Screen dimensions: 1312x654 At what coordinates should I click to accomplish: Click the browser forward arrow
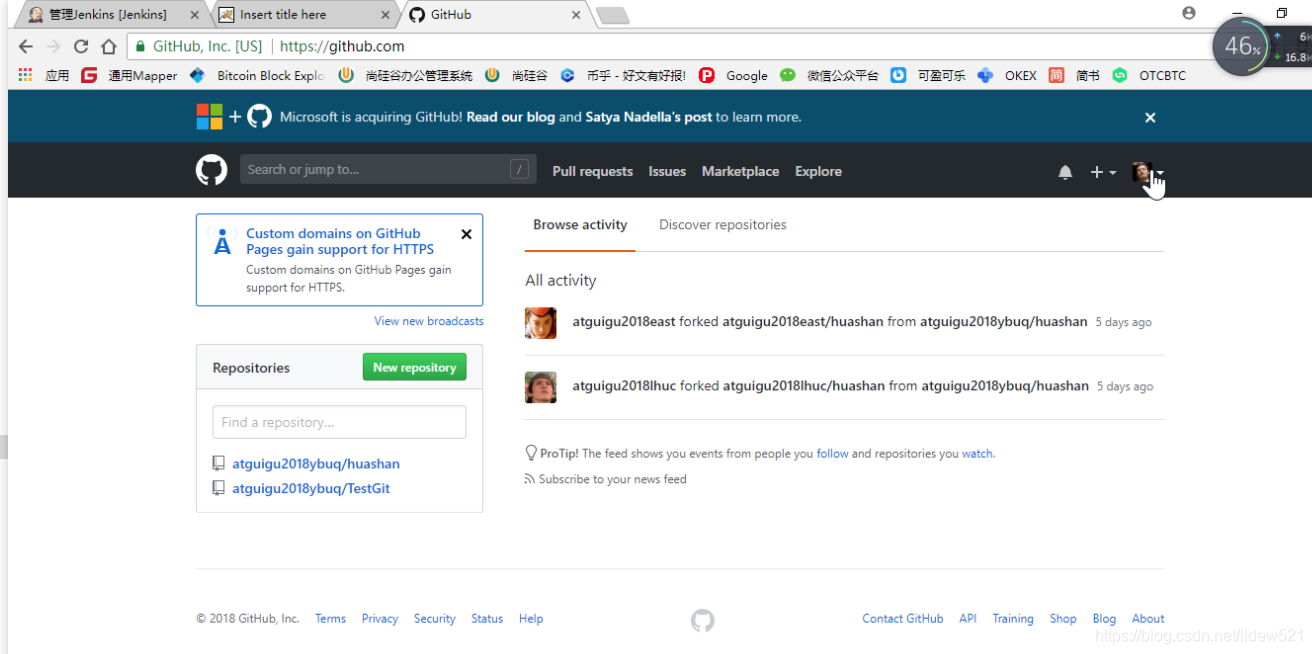pos(54,46)
